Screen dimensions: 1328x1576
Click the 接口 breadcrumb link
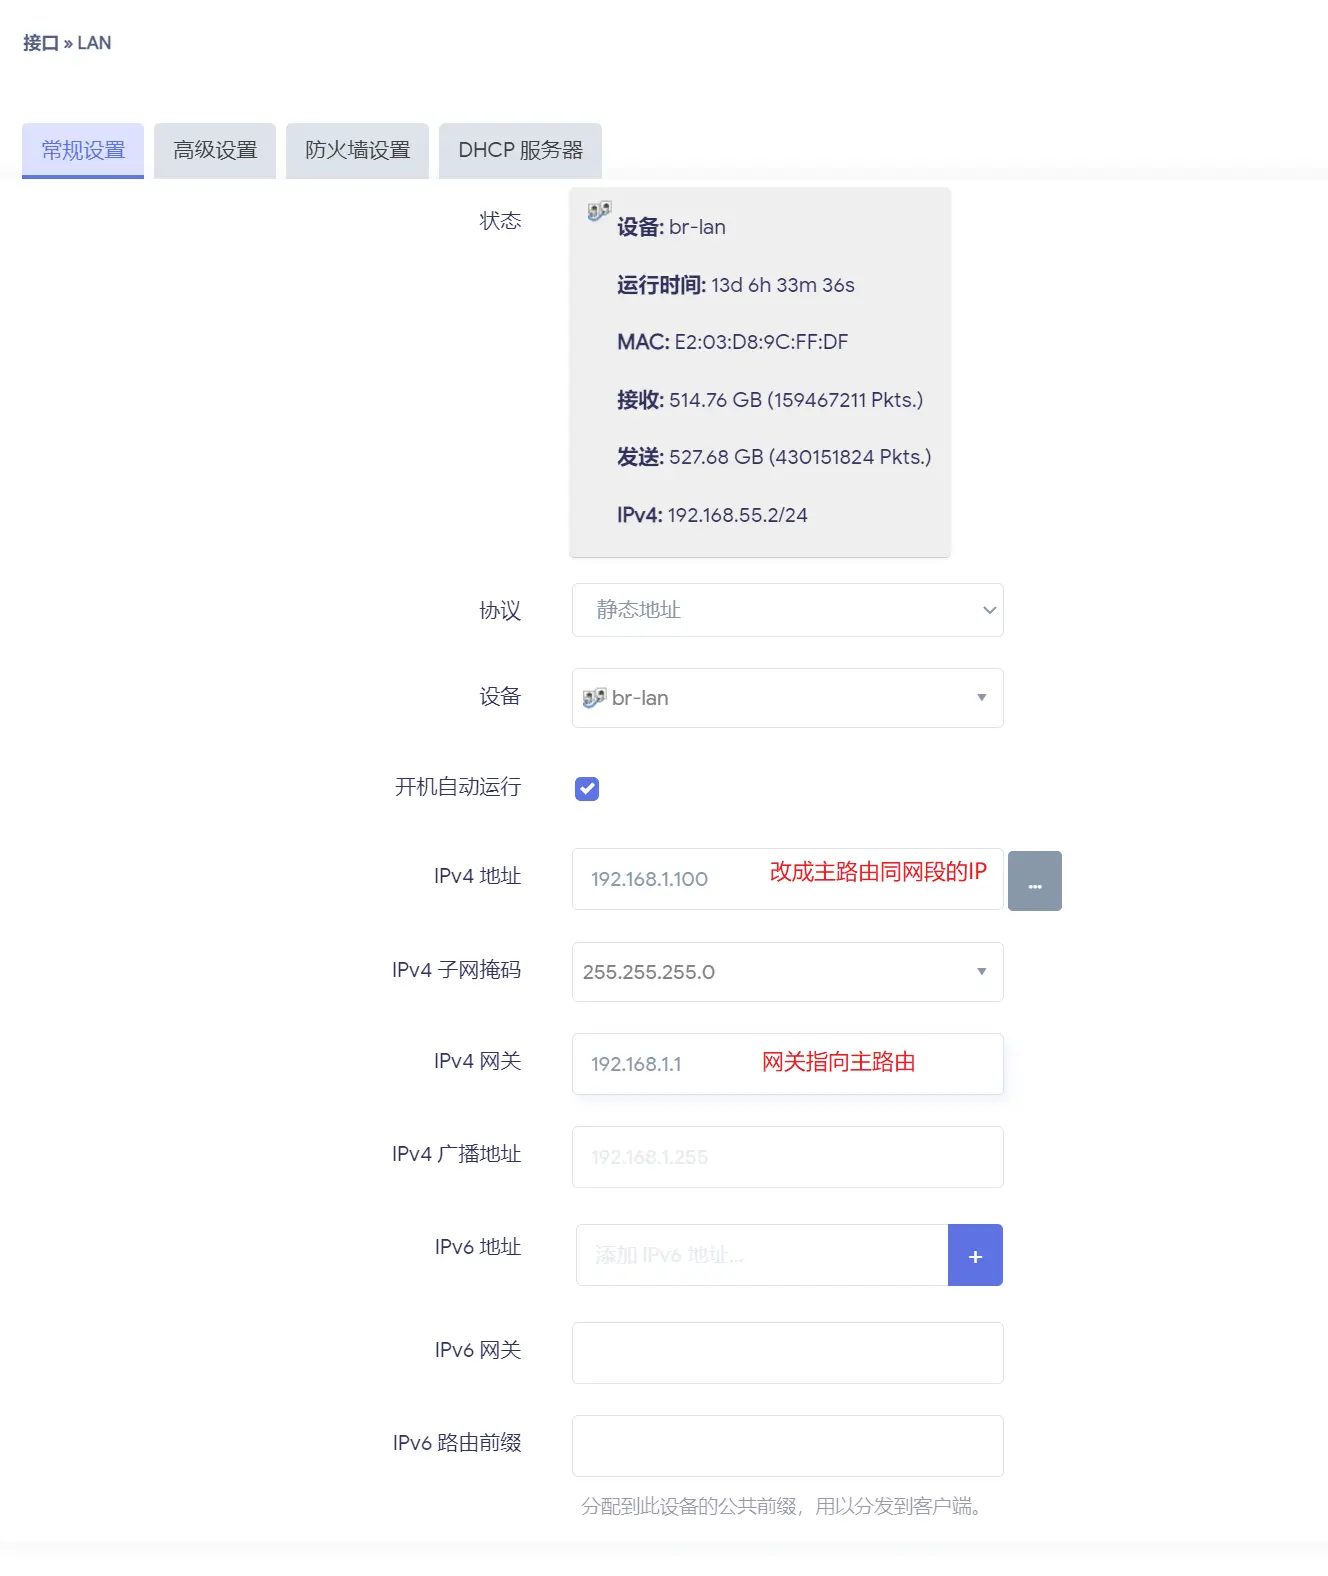pyautogui.click(x=40, y=43)
